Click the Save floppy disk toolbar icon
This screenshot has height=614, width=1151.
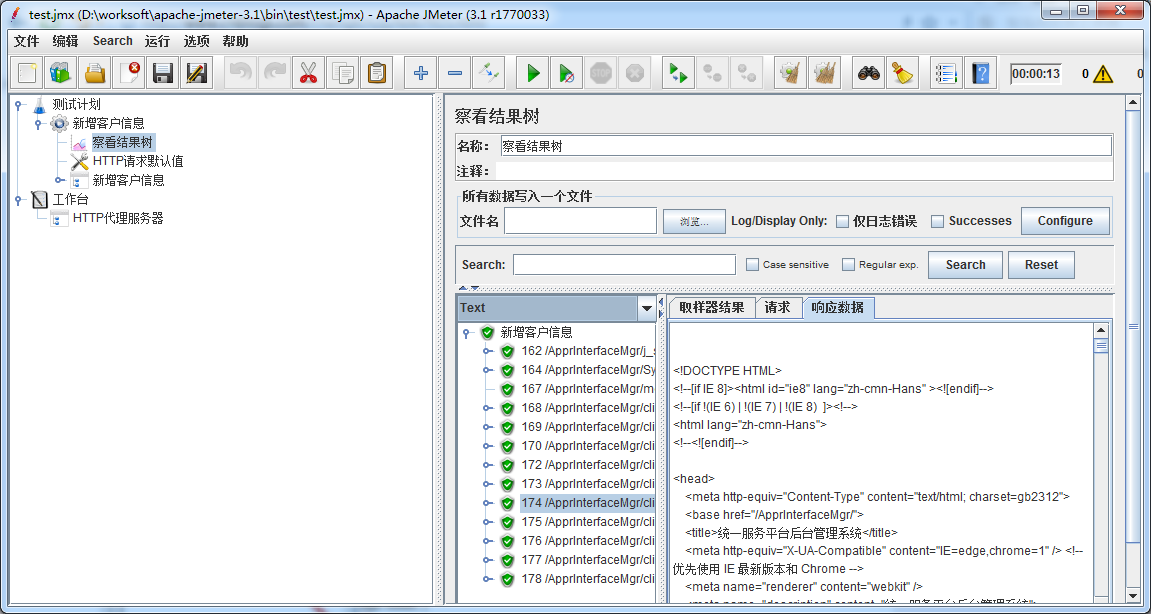(163, 73)
